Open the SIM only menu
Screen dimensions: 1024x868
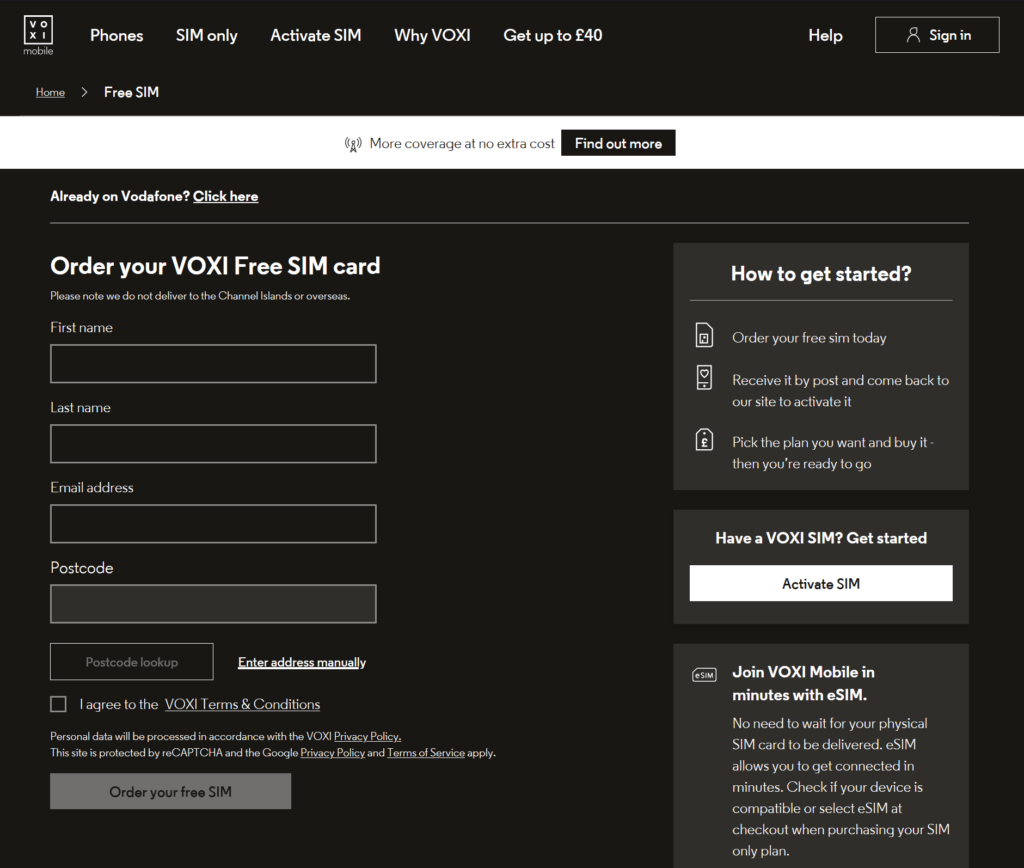[x=206, y=35]
